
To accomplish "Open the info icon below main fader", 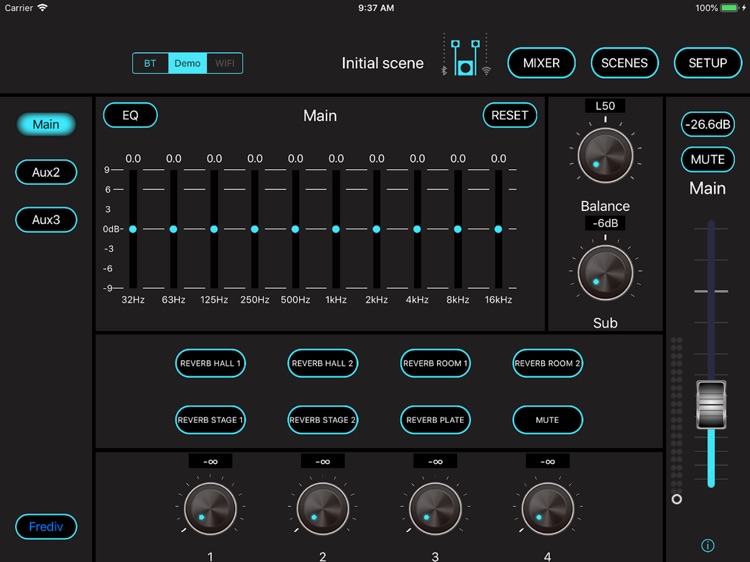I will tap(707, 545).
